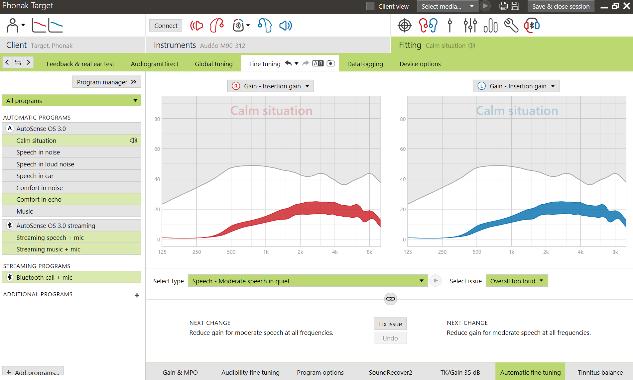This screenshot has width=633, height=380.
Task: Click the Save & close session button
Action: click(561, 6)
